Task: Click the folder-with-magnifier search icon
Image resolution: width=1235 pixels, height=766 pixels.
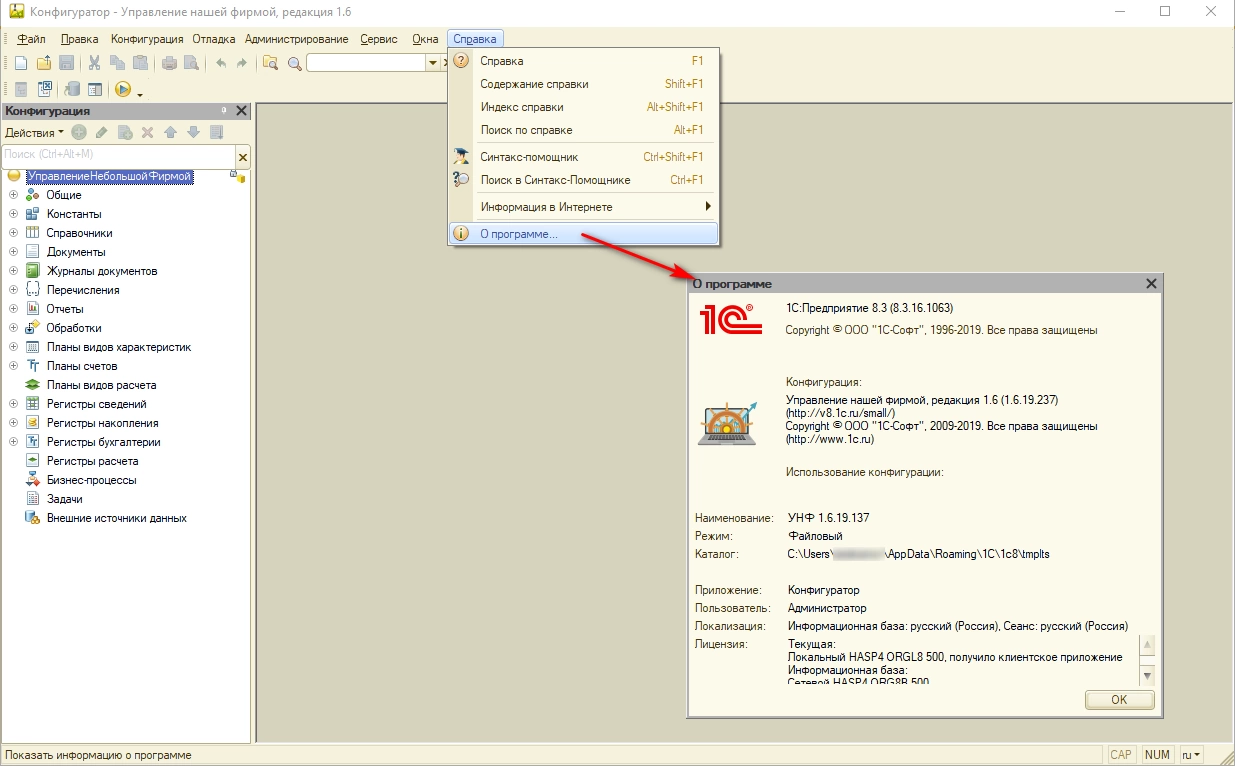Action: coord(270,63)
